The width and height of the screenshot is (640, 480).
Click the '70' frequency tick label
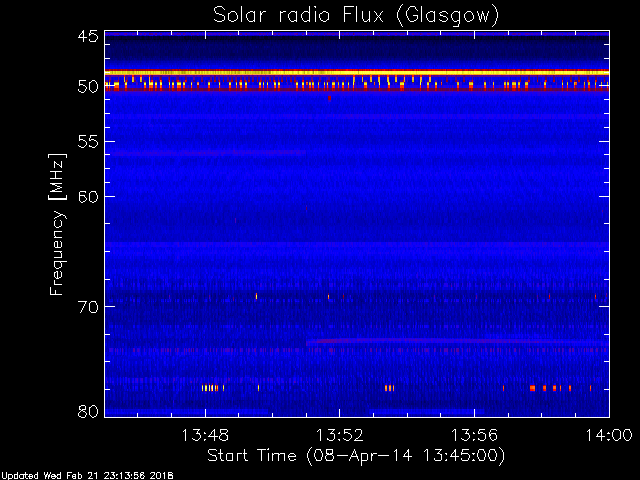coord(88,307)
